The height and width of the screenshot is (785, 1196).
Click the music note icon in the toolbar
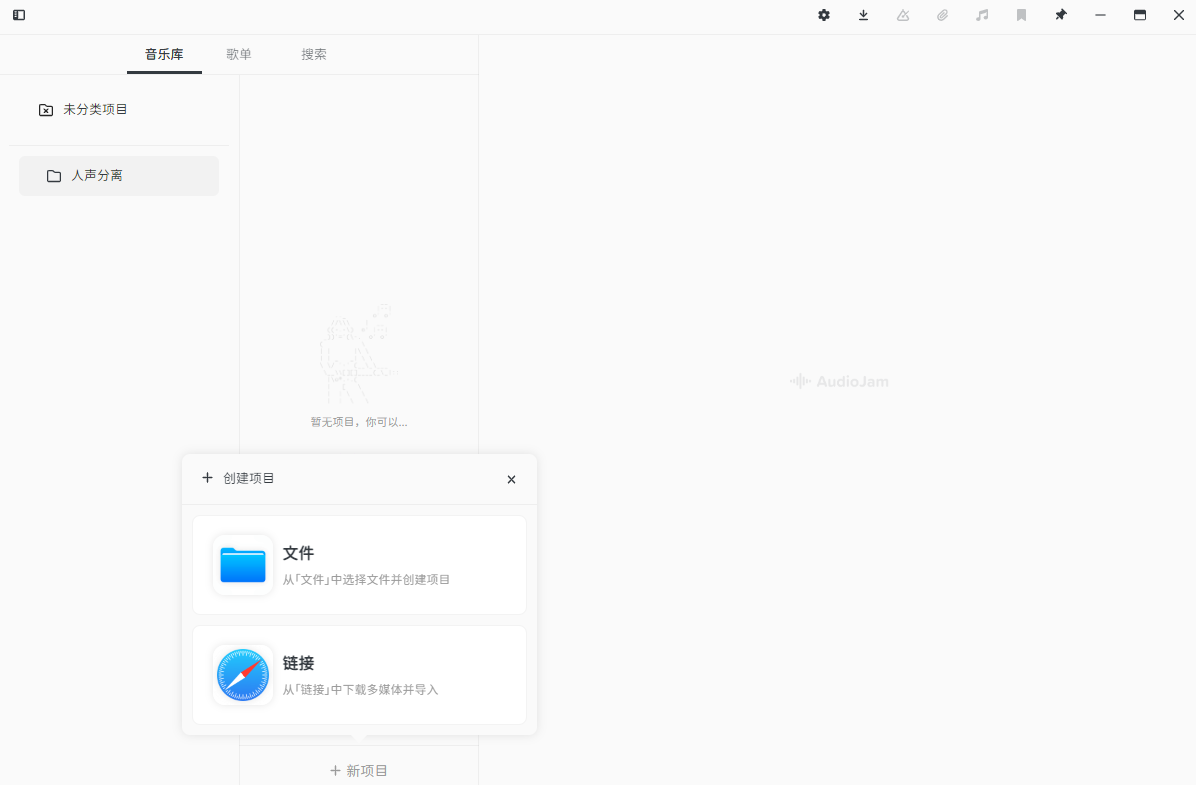981,15
